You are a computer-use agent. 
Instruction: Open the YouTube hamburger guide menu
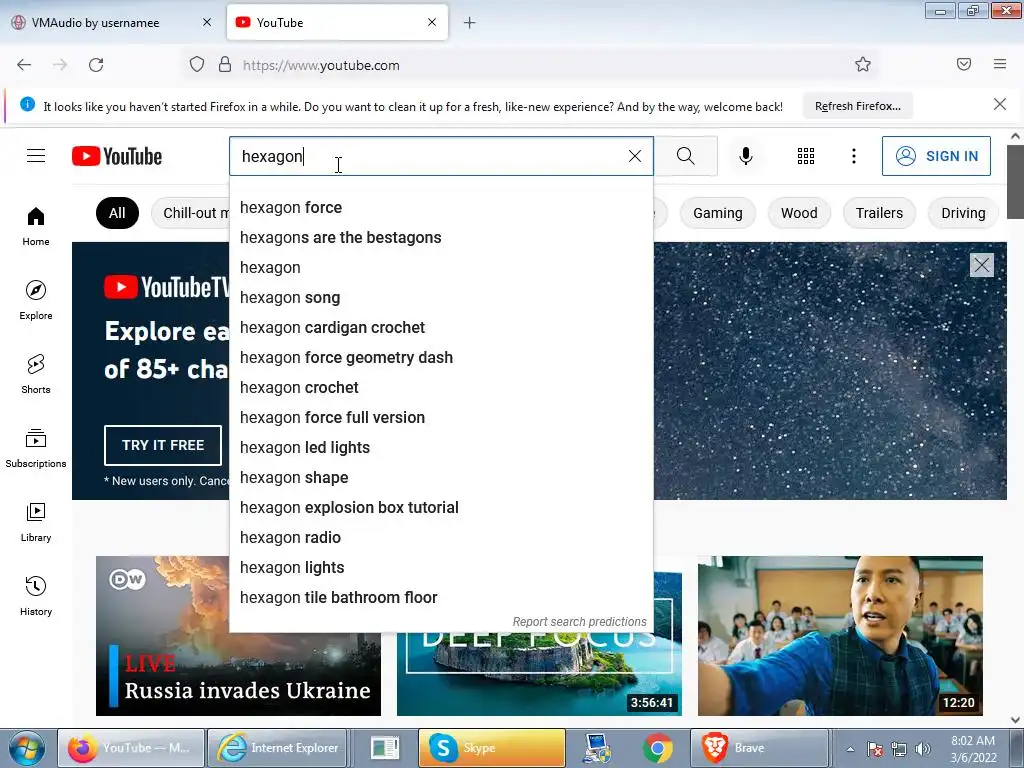[x=36, y=156]
